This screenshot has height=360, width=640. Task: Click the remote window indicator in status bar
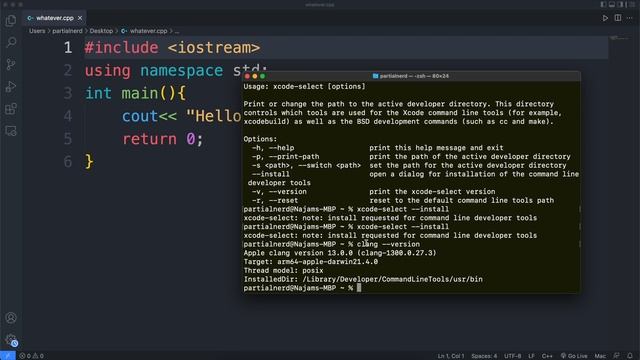click(x=7, y=356)
